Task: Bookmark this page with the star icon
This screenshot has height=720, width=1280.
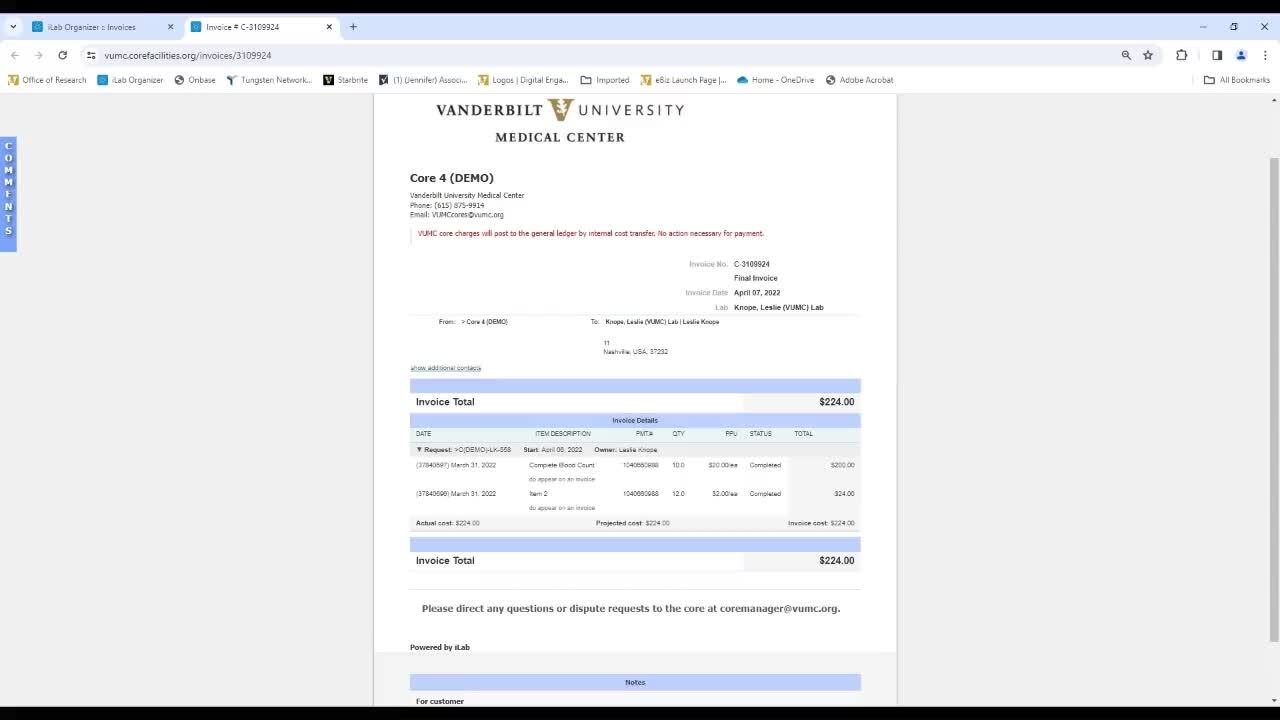Action: (1148, 55)
